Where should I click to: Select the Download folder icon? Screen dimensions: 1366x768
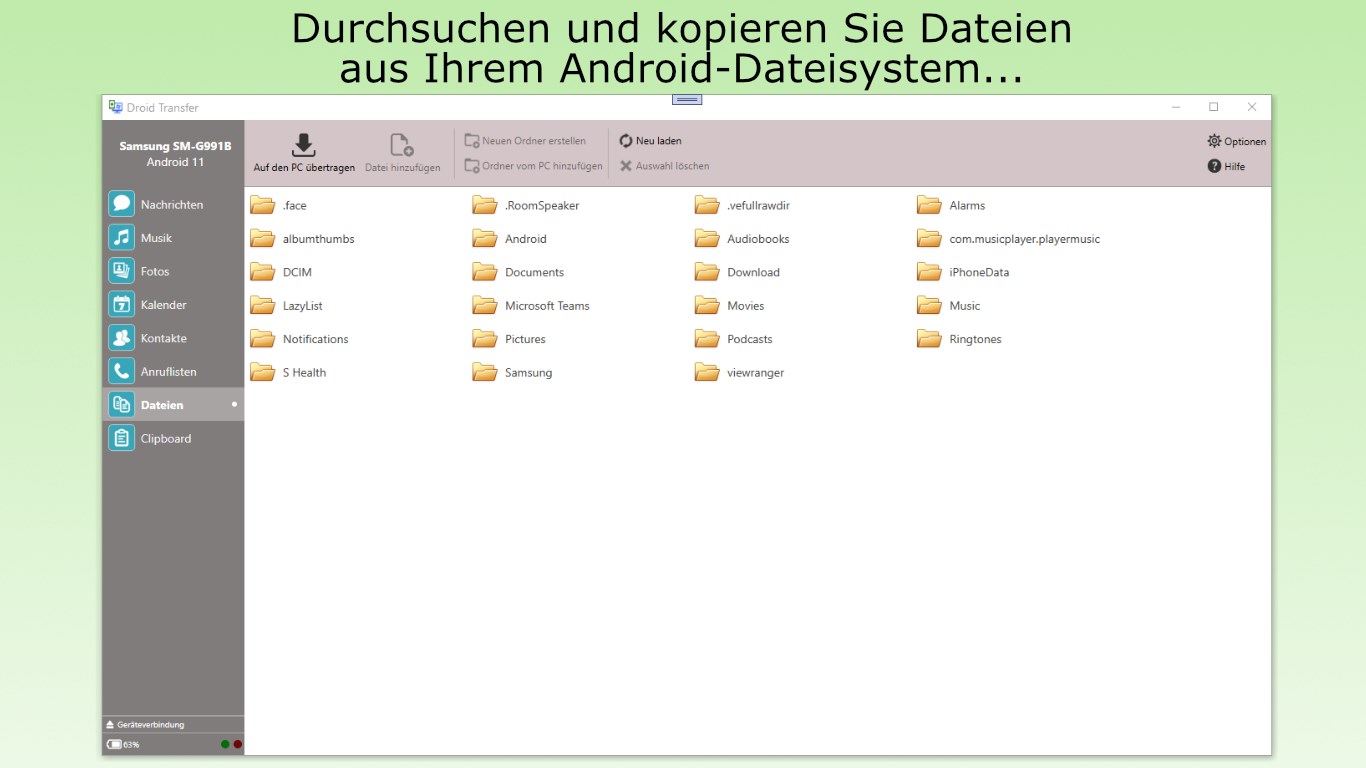tap(707, 272)
